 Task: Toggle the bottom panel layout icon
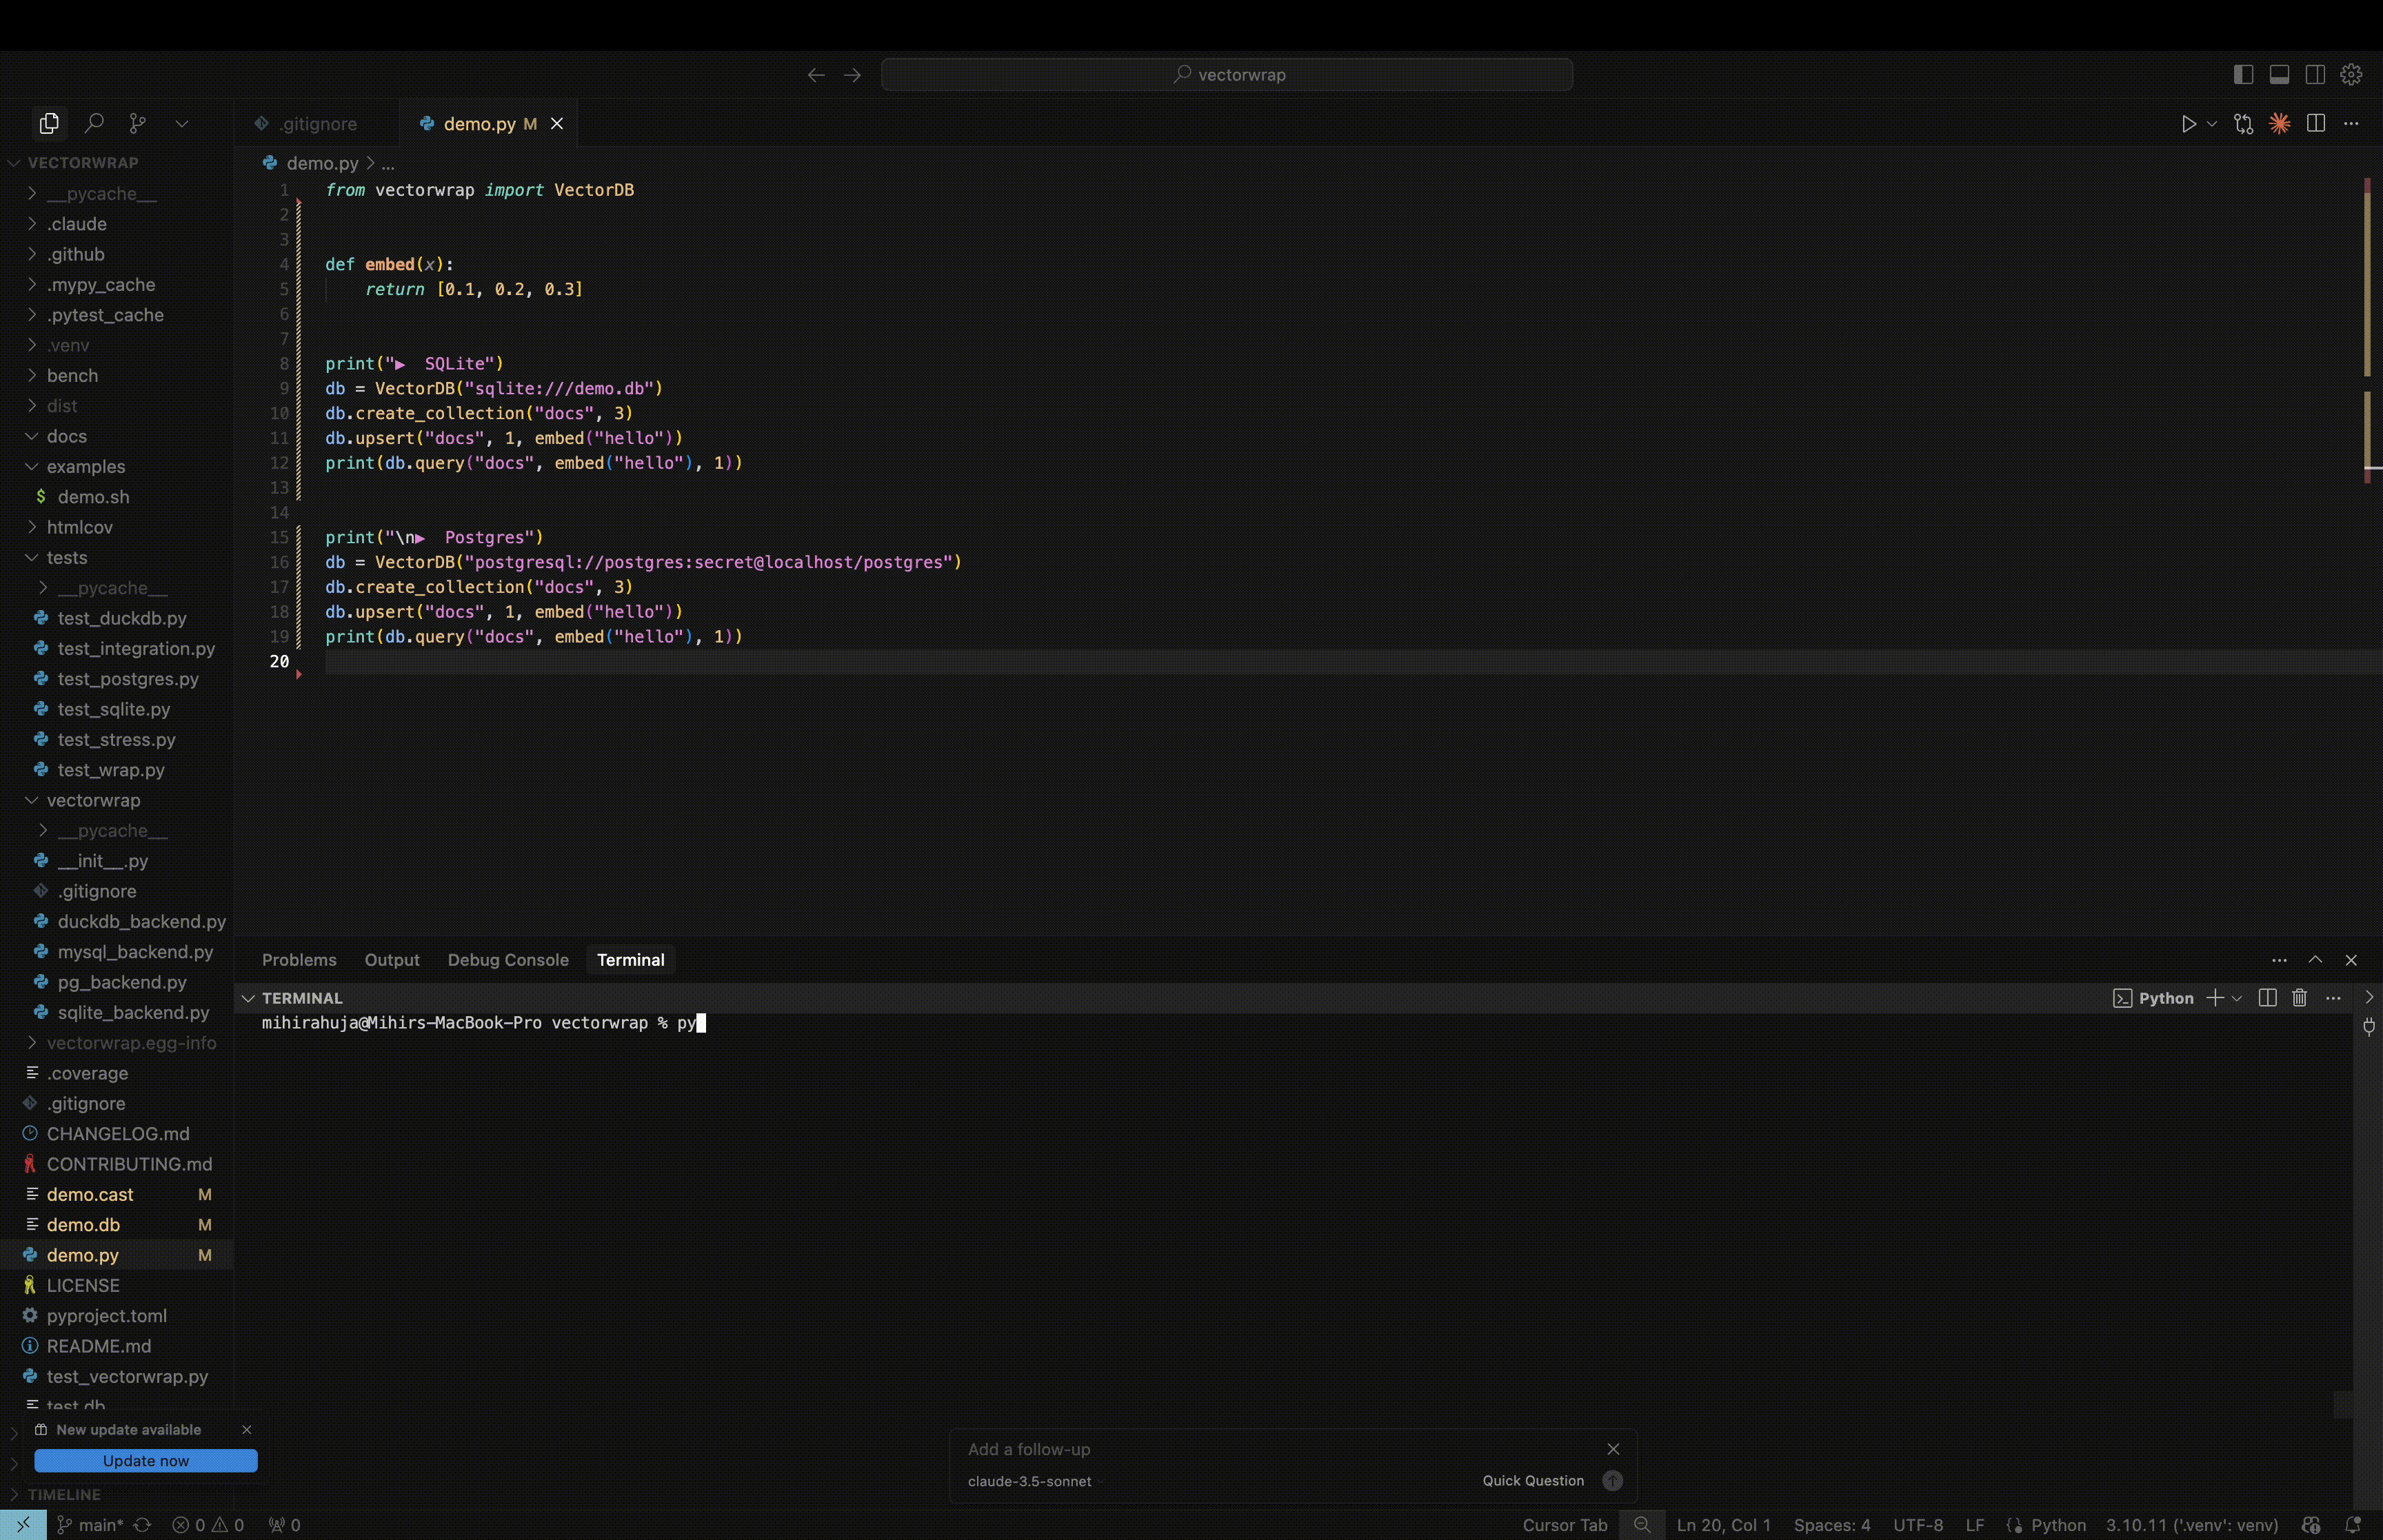2279,75
